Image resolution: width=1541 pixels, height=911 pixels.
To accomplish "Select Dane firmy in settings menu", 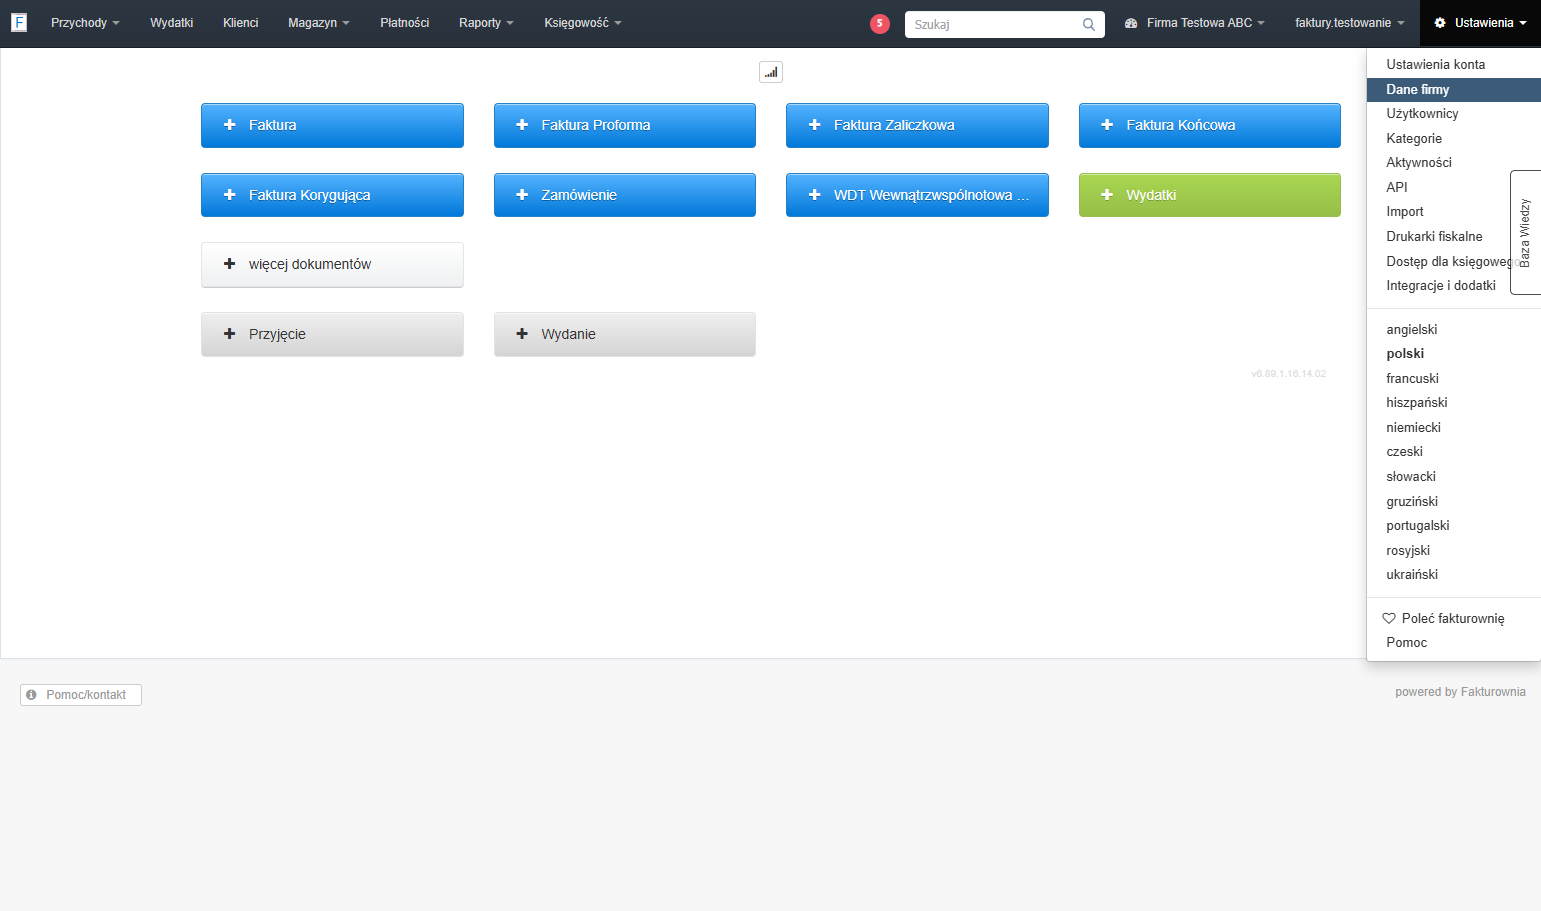I will click(1454, 90).
